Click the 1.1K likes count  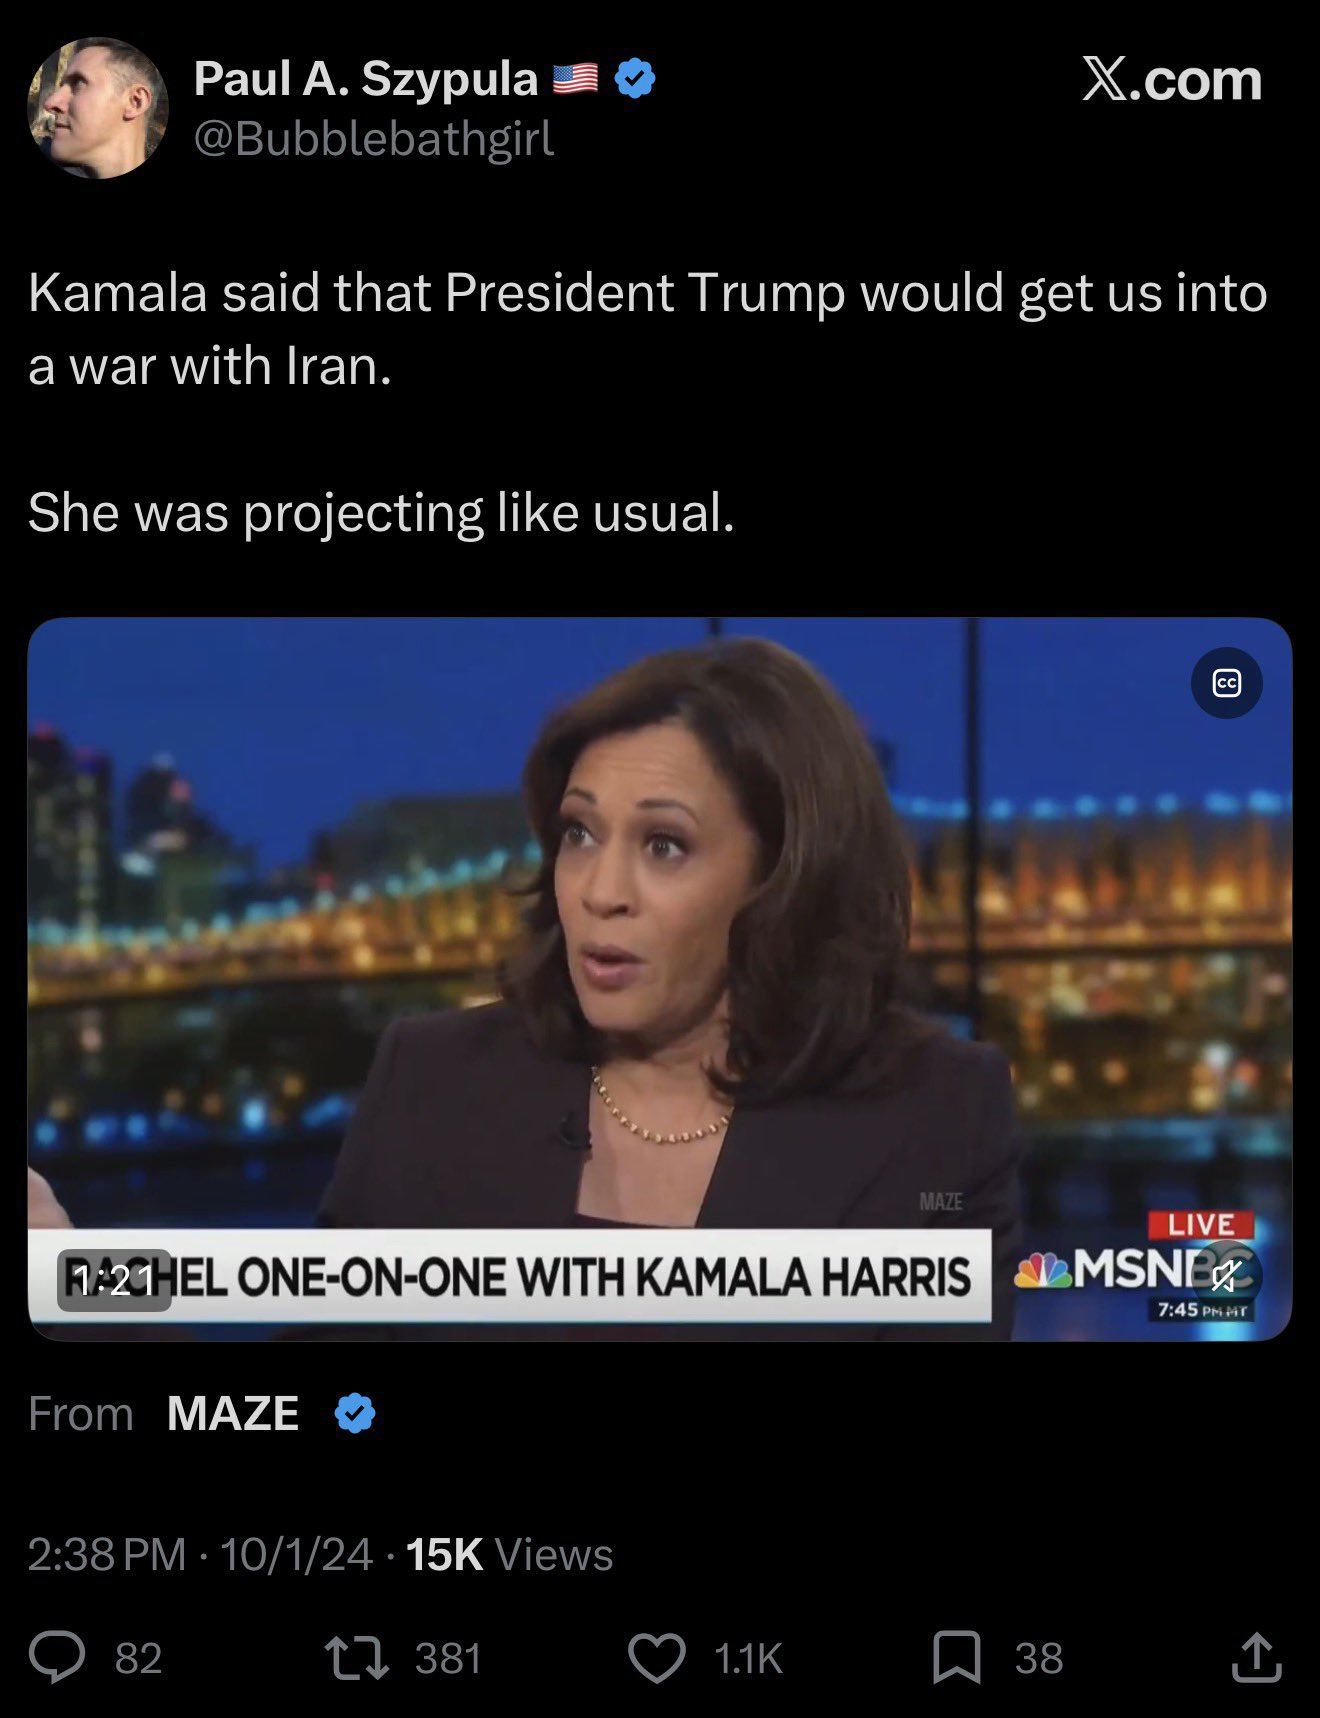click(x=748, y=1658)
